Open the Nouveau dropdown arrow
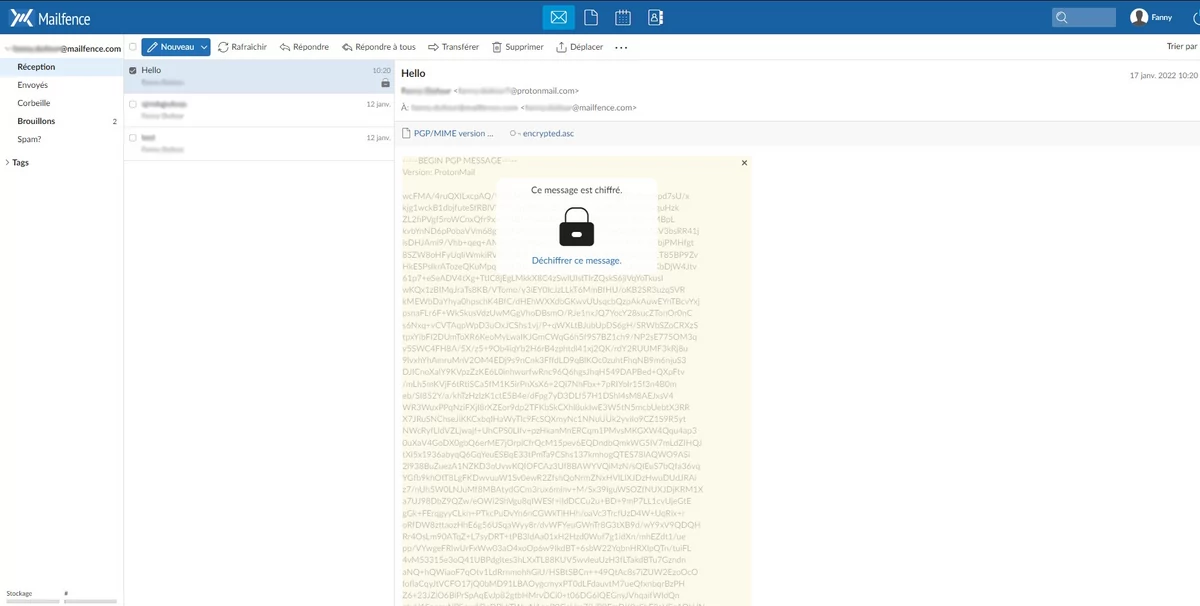 (x=204, y=47)
